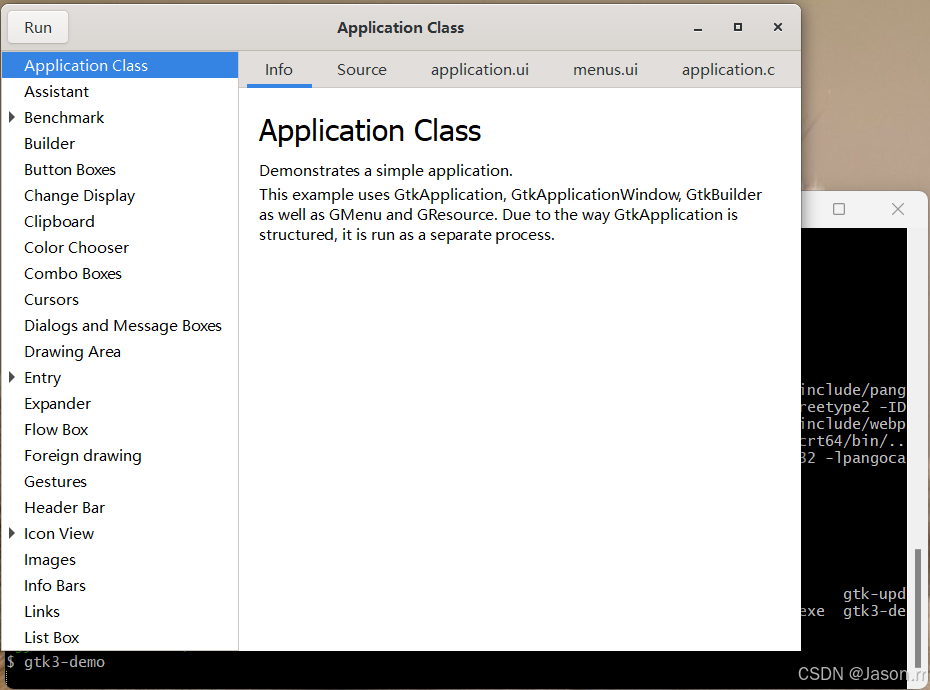Click the Run button
This screenshot has height=690, width=930.
tap(38, 27)
